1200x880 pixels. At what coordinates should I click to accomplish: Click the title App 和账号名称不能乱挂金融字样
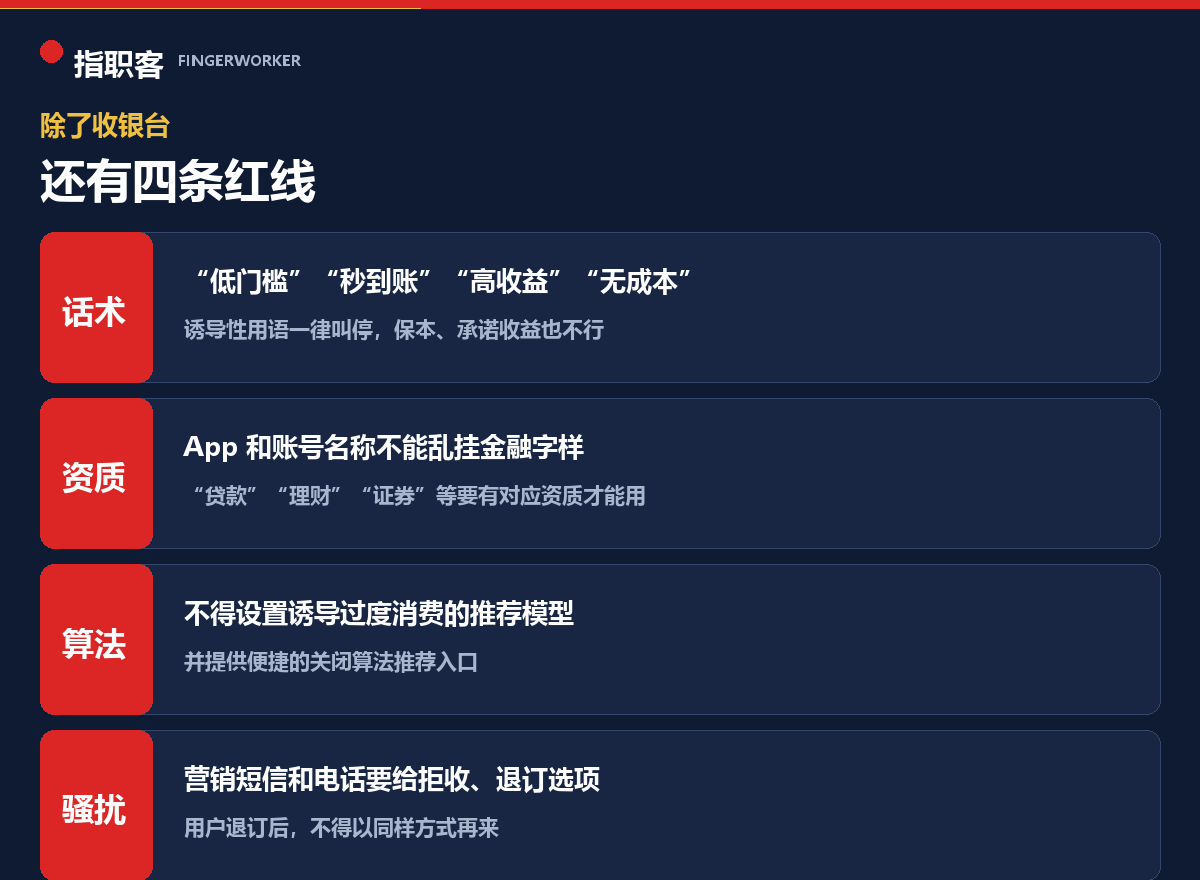(383, 448)
